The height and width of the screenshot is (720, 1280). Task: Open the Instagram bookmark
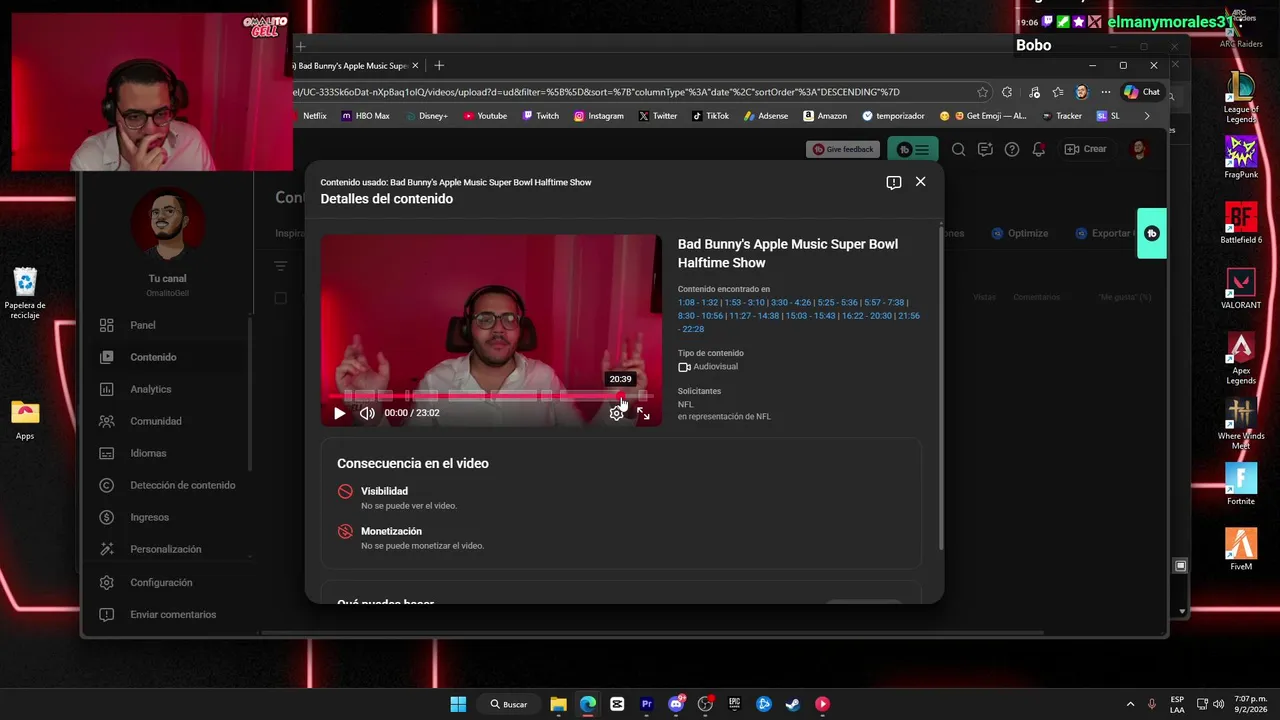[x=598, y=116]
